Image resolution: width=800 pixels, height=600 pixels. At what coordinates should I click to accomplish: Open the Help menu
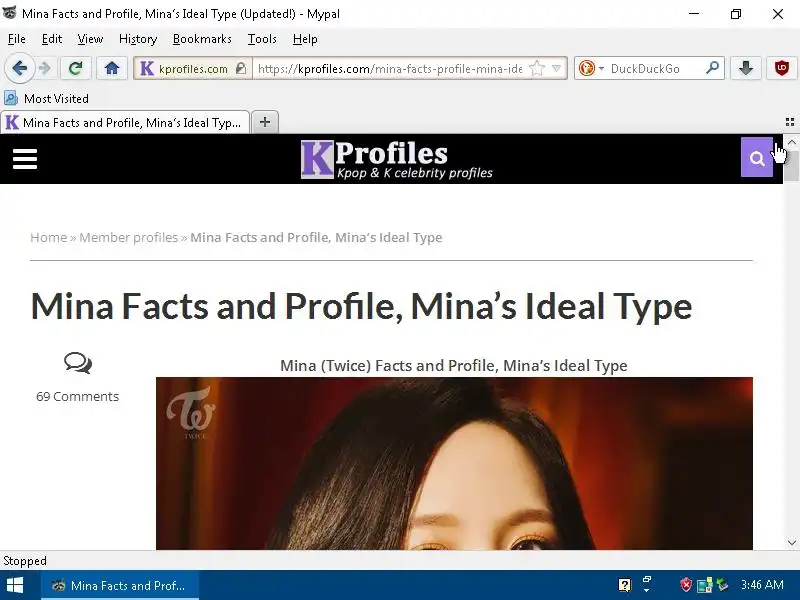305,39
